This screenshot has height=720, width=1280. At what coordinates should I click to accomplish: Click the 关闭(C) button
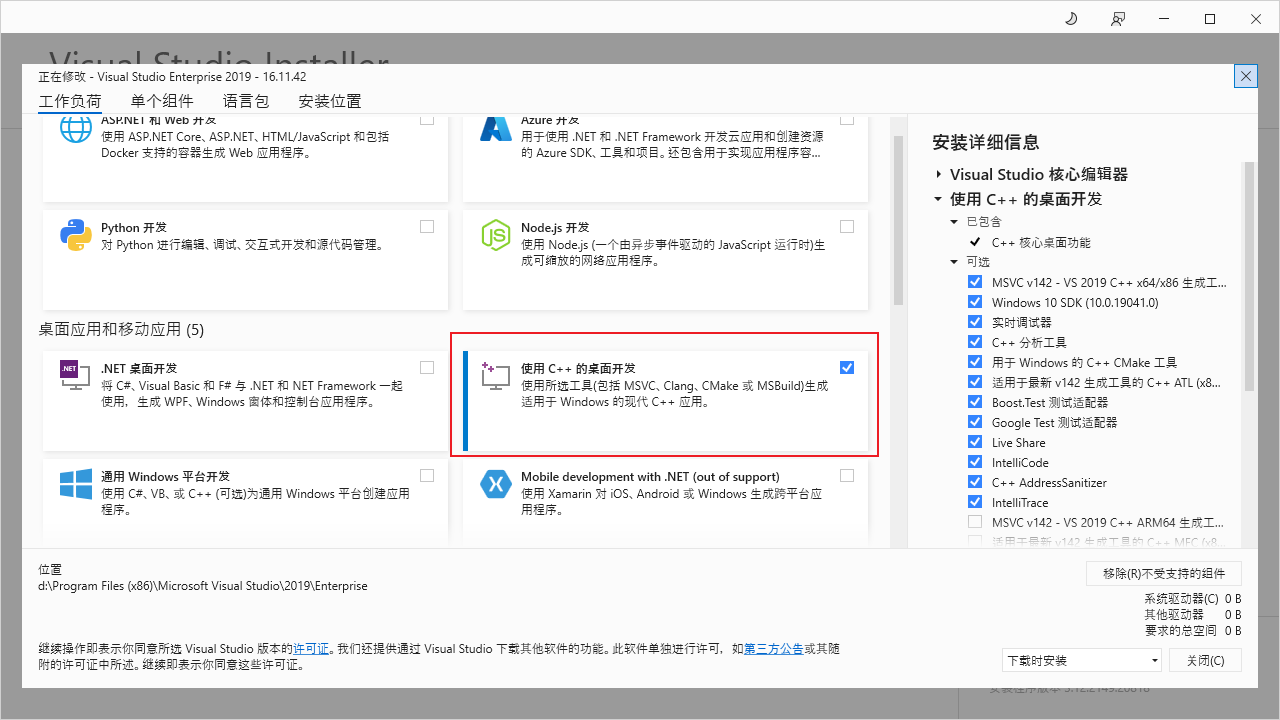[1205, 661]
